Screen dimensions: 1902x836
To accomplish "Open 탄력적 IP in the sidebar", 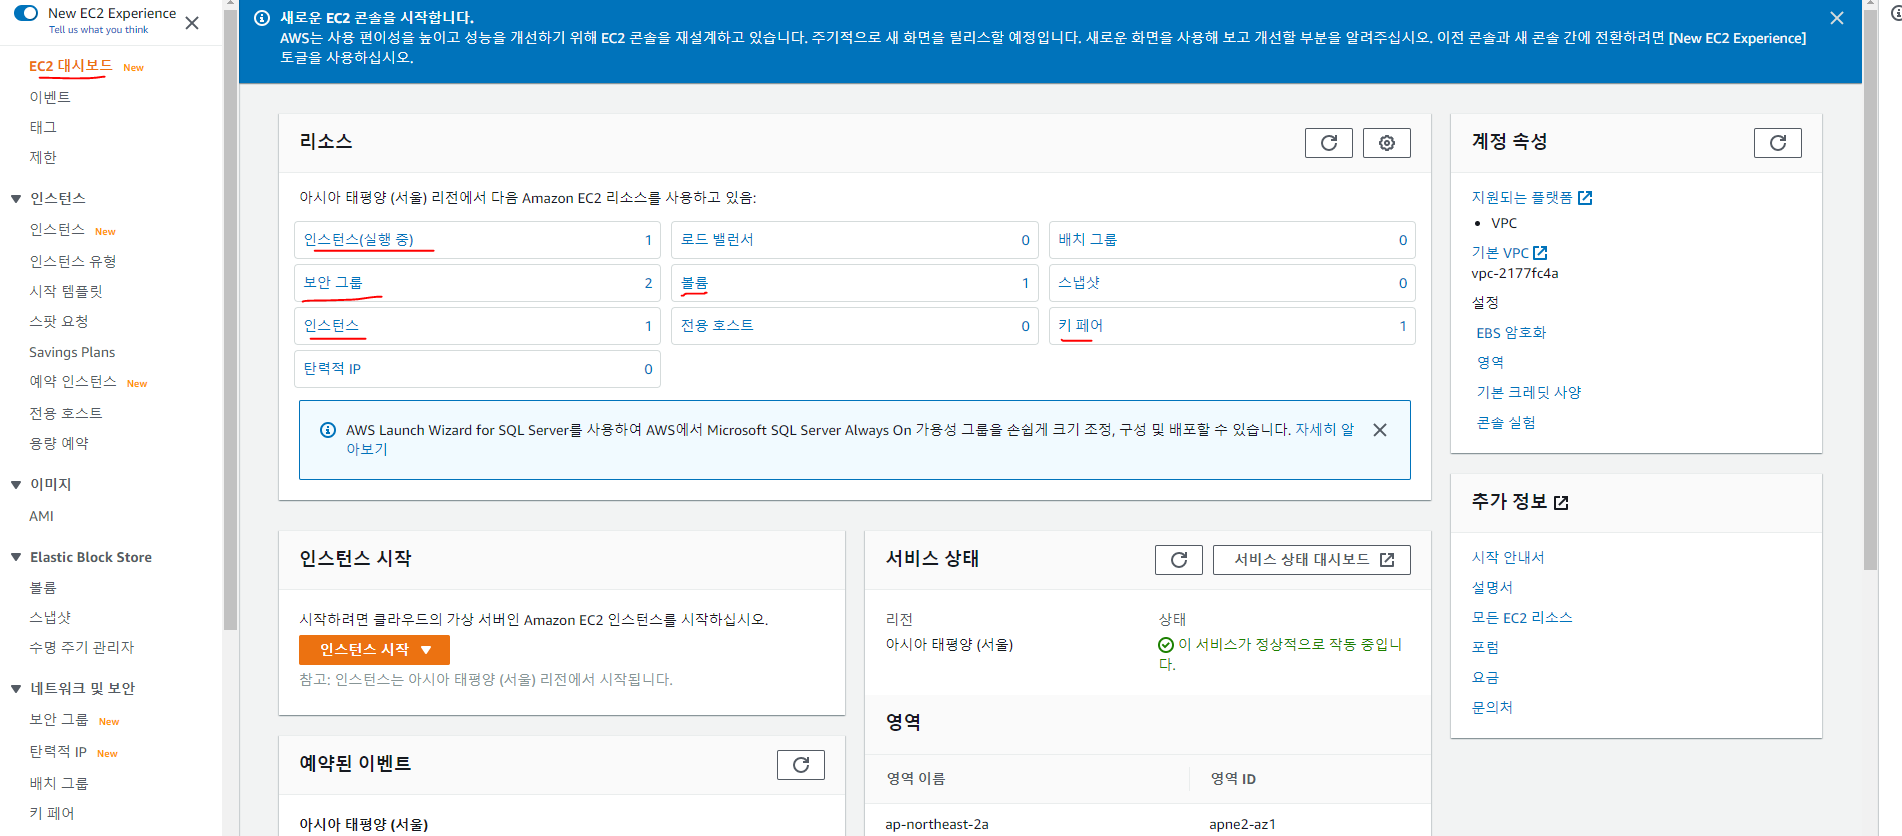I will click(58, 752).
